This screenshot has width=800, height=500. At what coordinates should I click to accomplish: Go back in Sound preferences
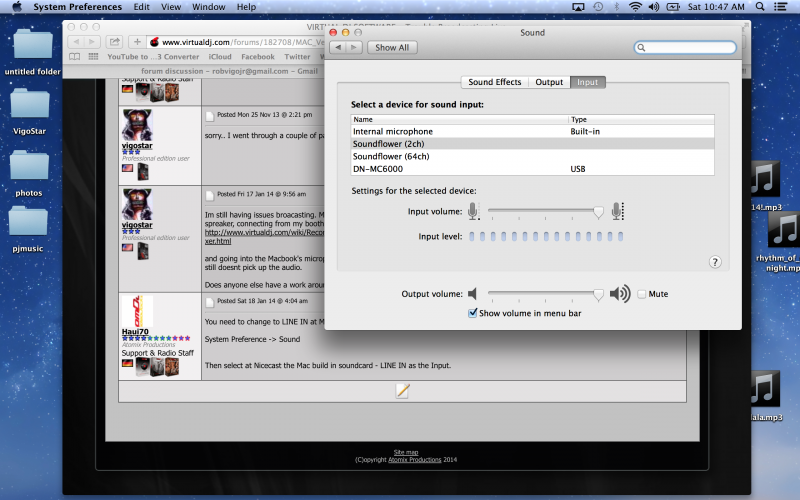(338, 47)
